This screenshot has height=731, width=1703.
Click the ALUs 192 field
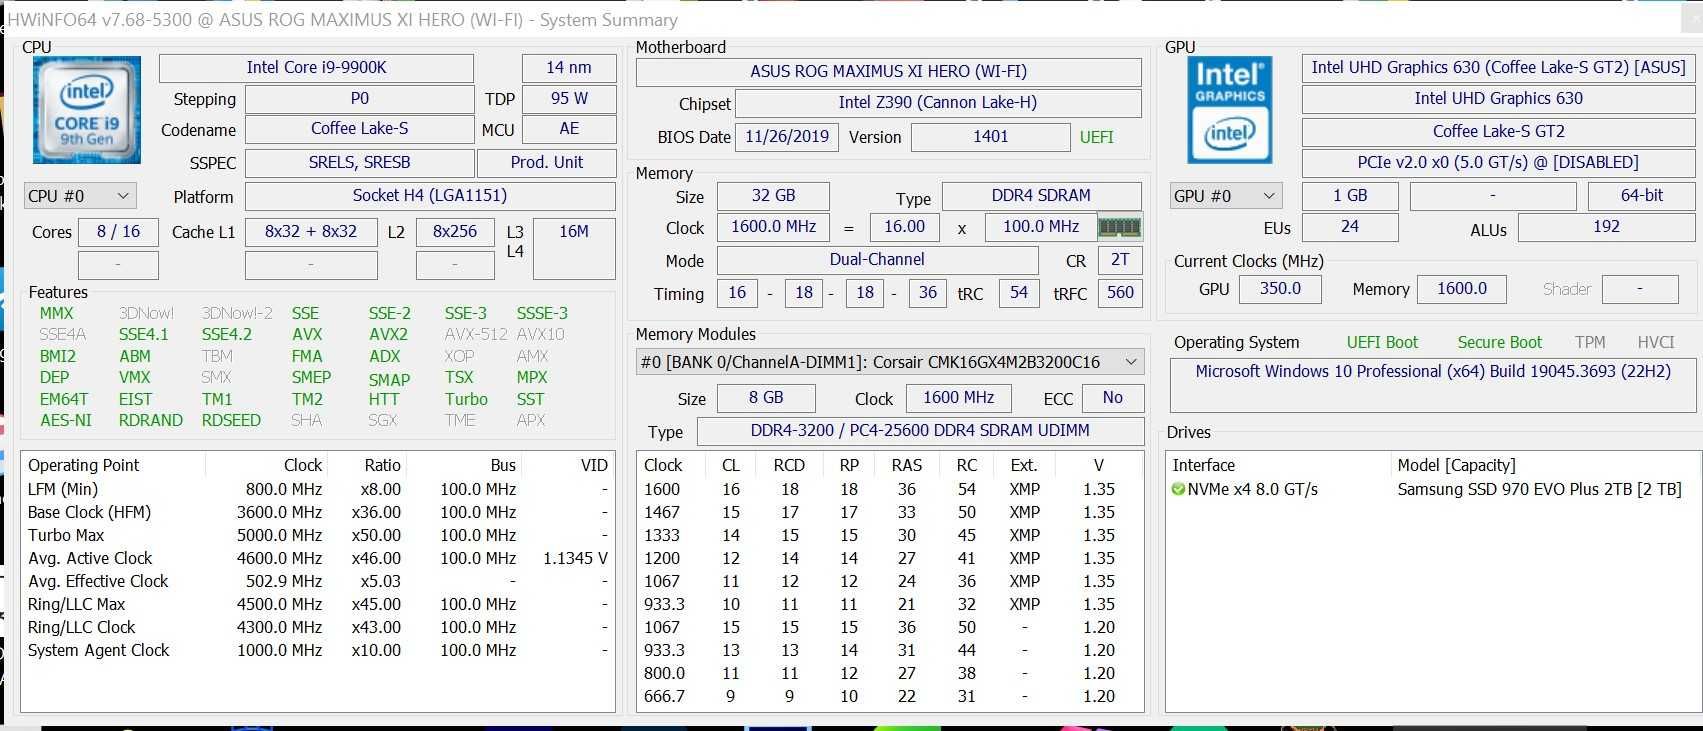tap(1606, 227)
